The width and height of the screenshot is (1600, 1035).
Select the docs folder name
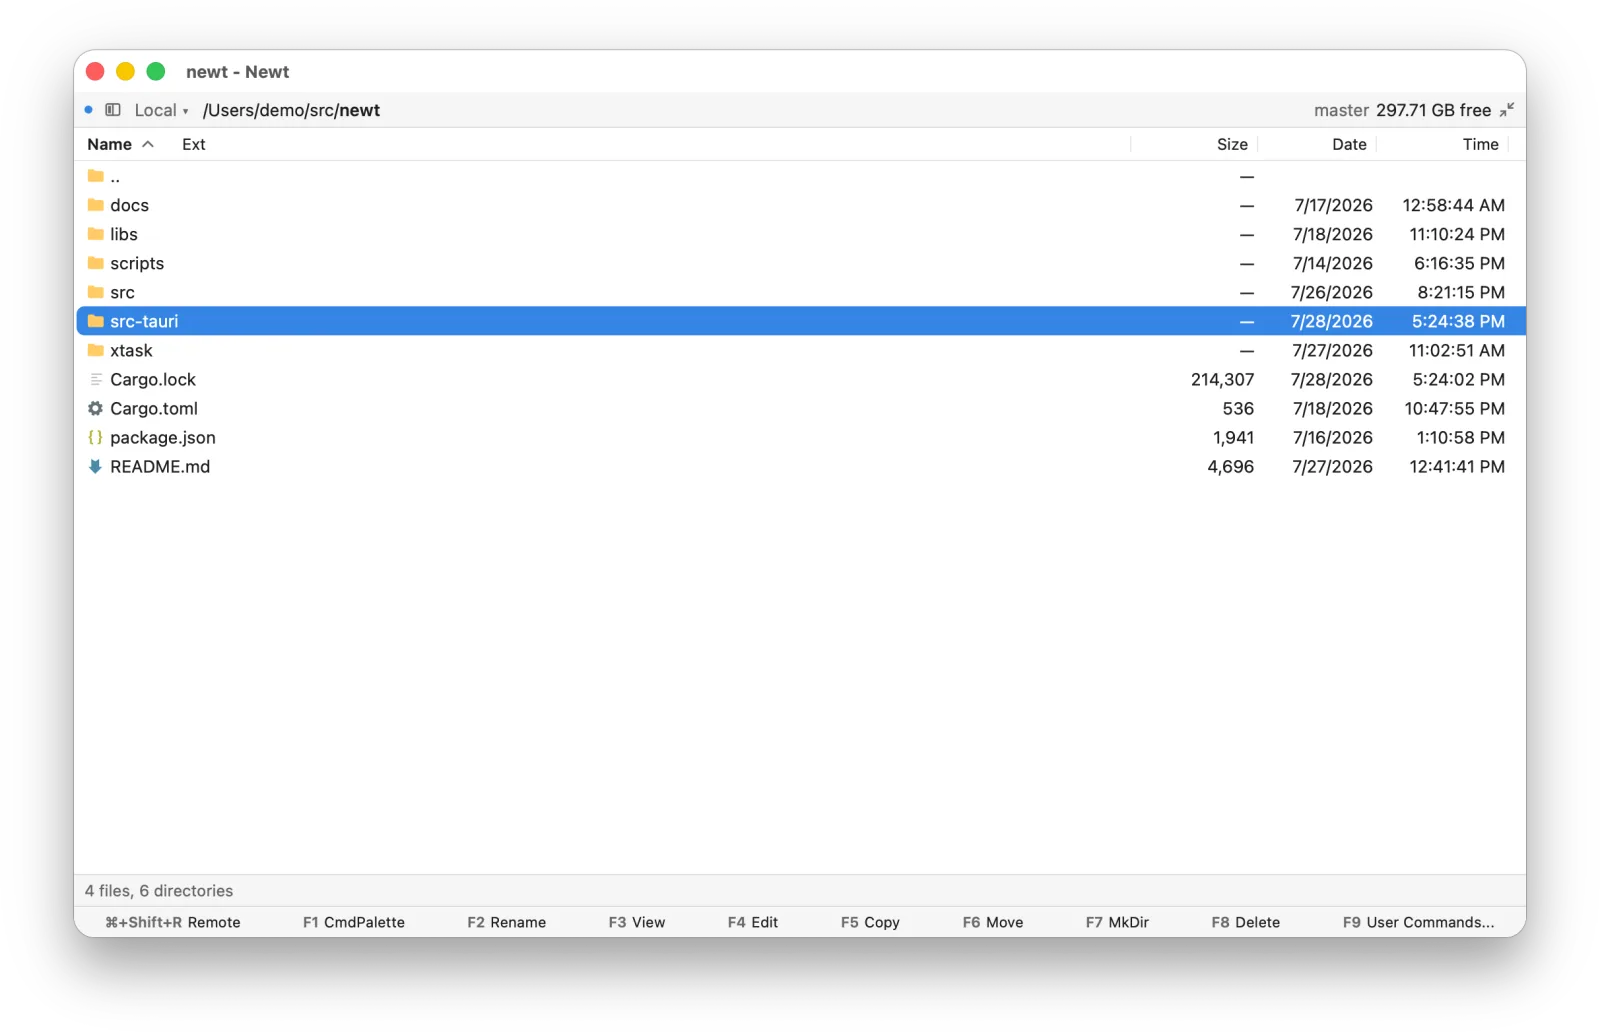129,205
